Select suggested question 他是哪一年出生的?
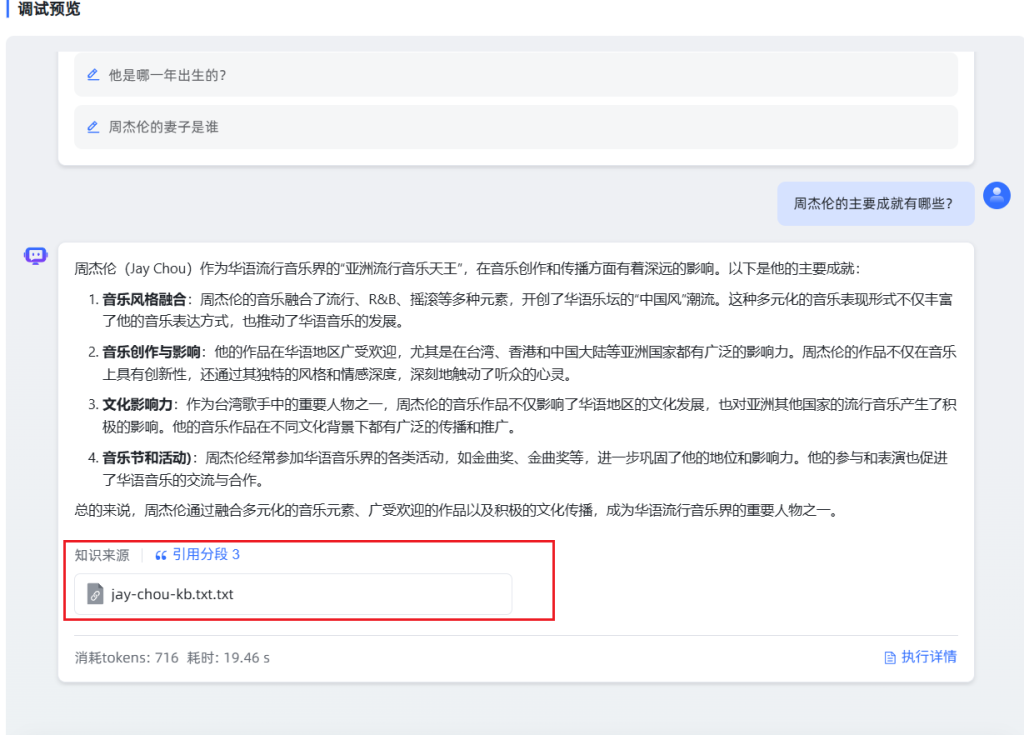 coord(167,74)
